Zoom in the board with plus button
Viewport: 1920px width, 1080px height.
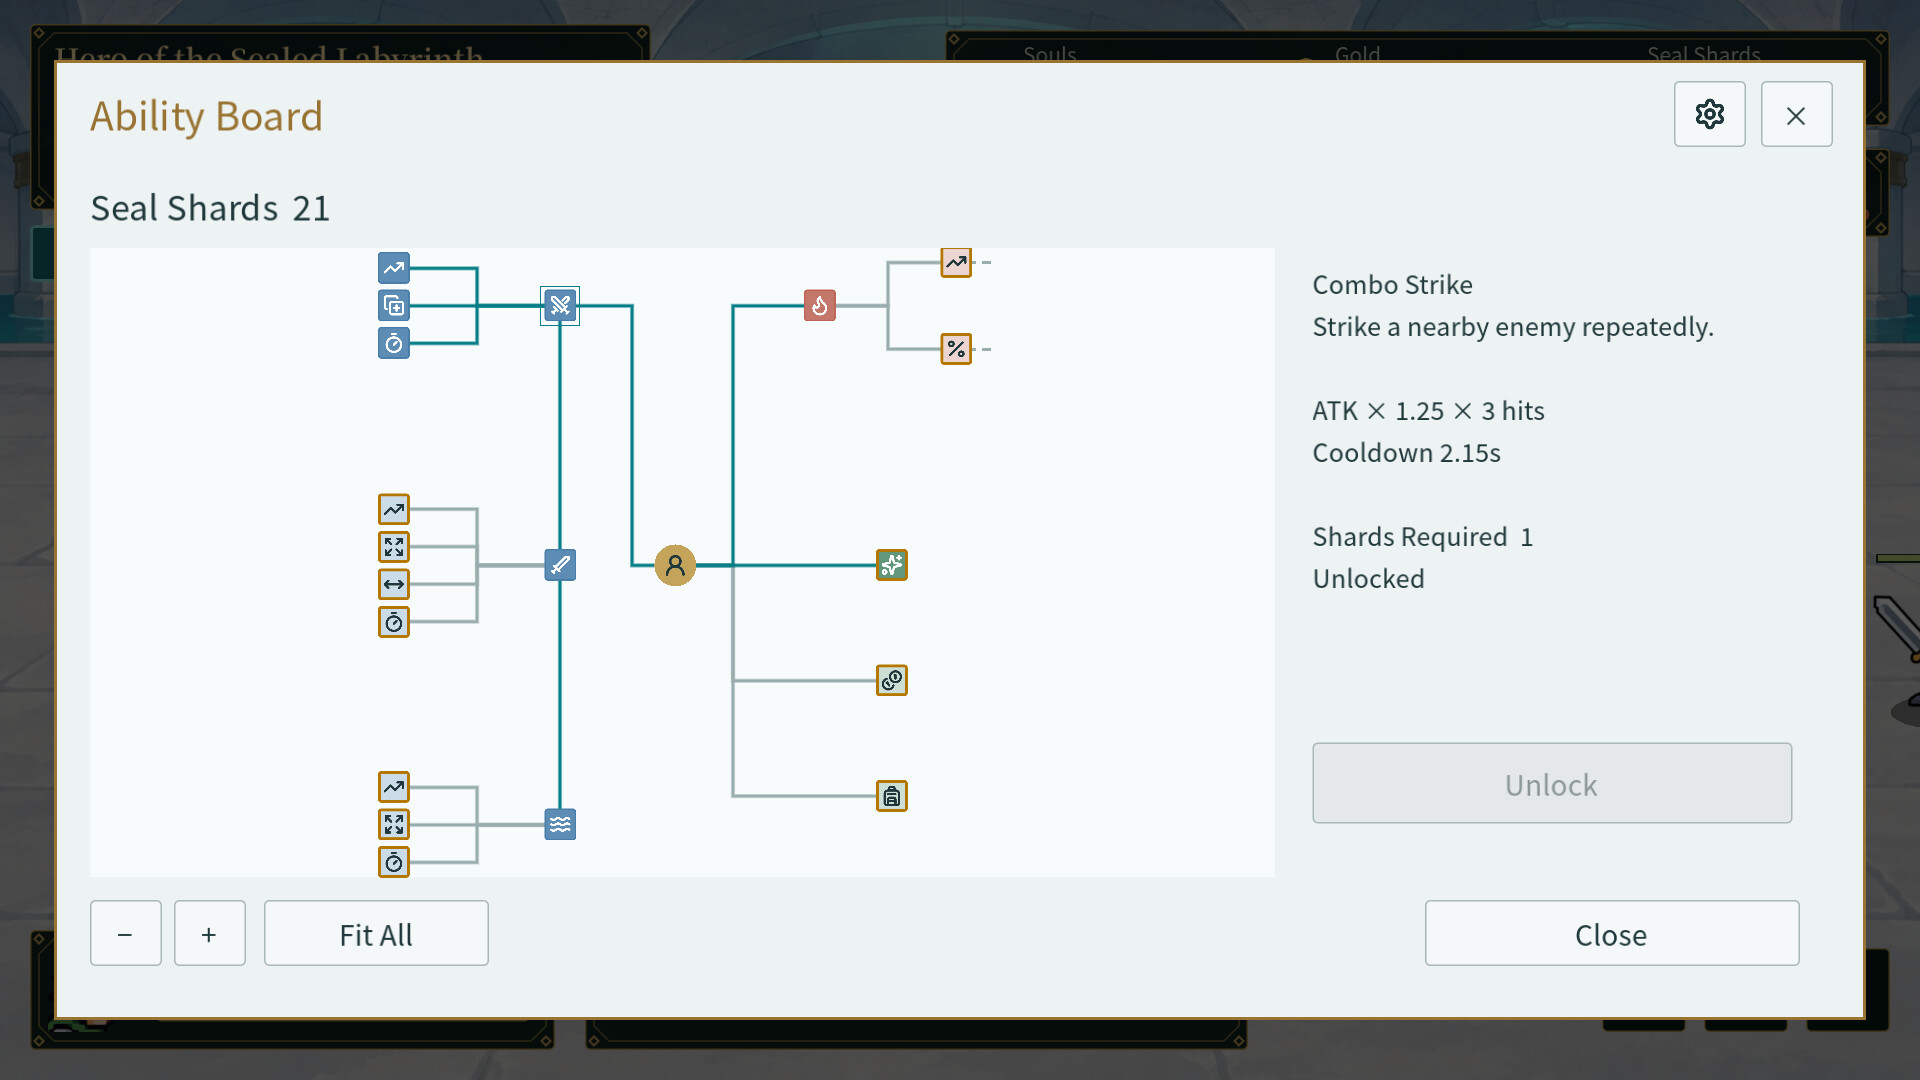pyautogui.click(x=209, y=933)
